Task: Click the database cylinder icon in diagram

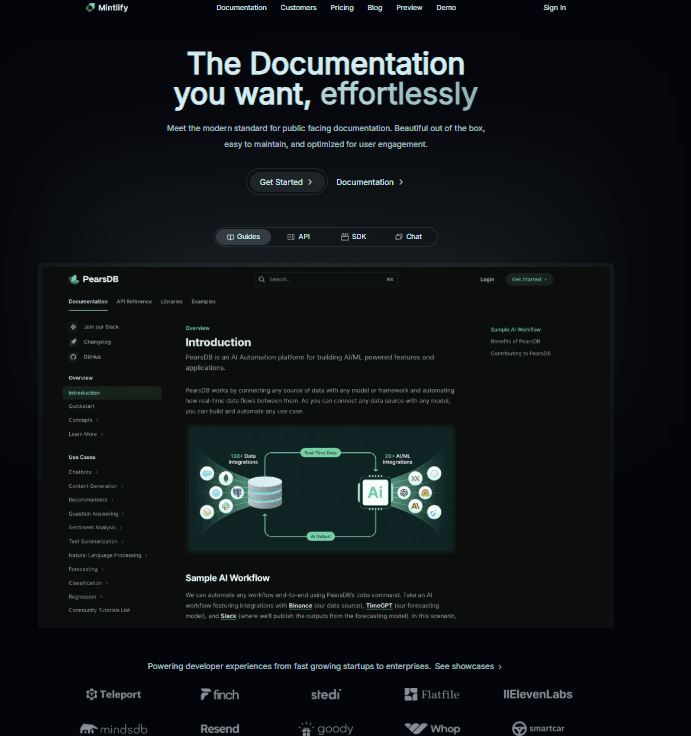Action: tap(265, 492)
